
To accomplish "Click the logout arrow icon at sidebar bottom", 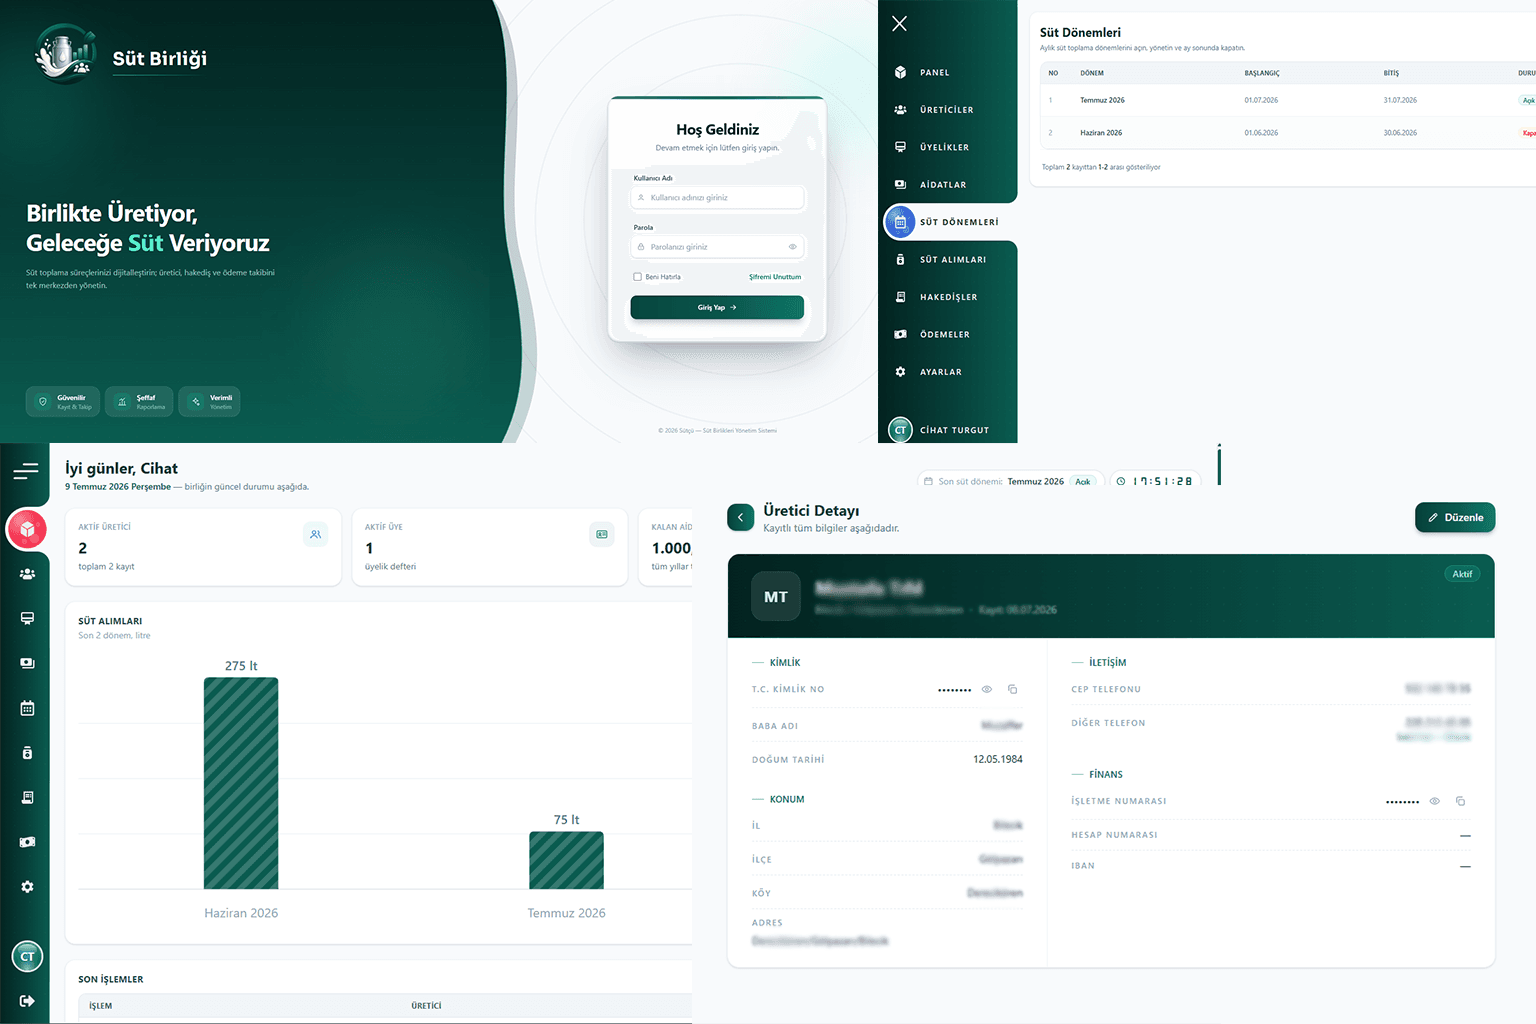I will (x=27, y=1001).
